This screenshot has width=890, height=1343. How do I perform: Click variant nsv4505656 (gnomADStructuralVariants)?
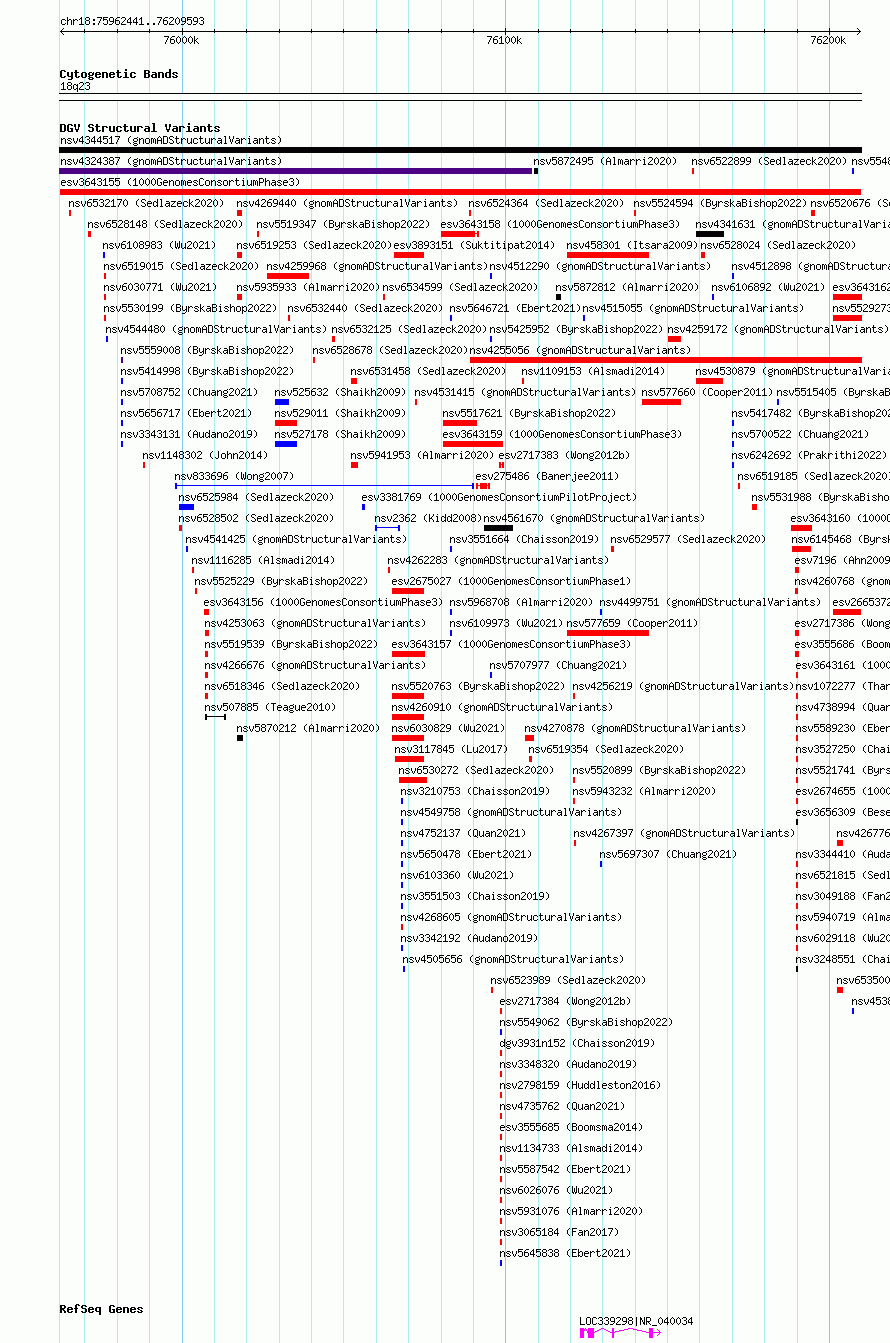(512, 959)
